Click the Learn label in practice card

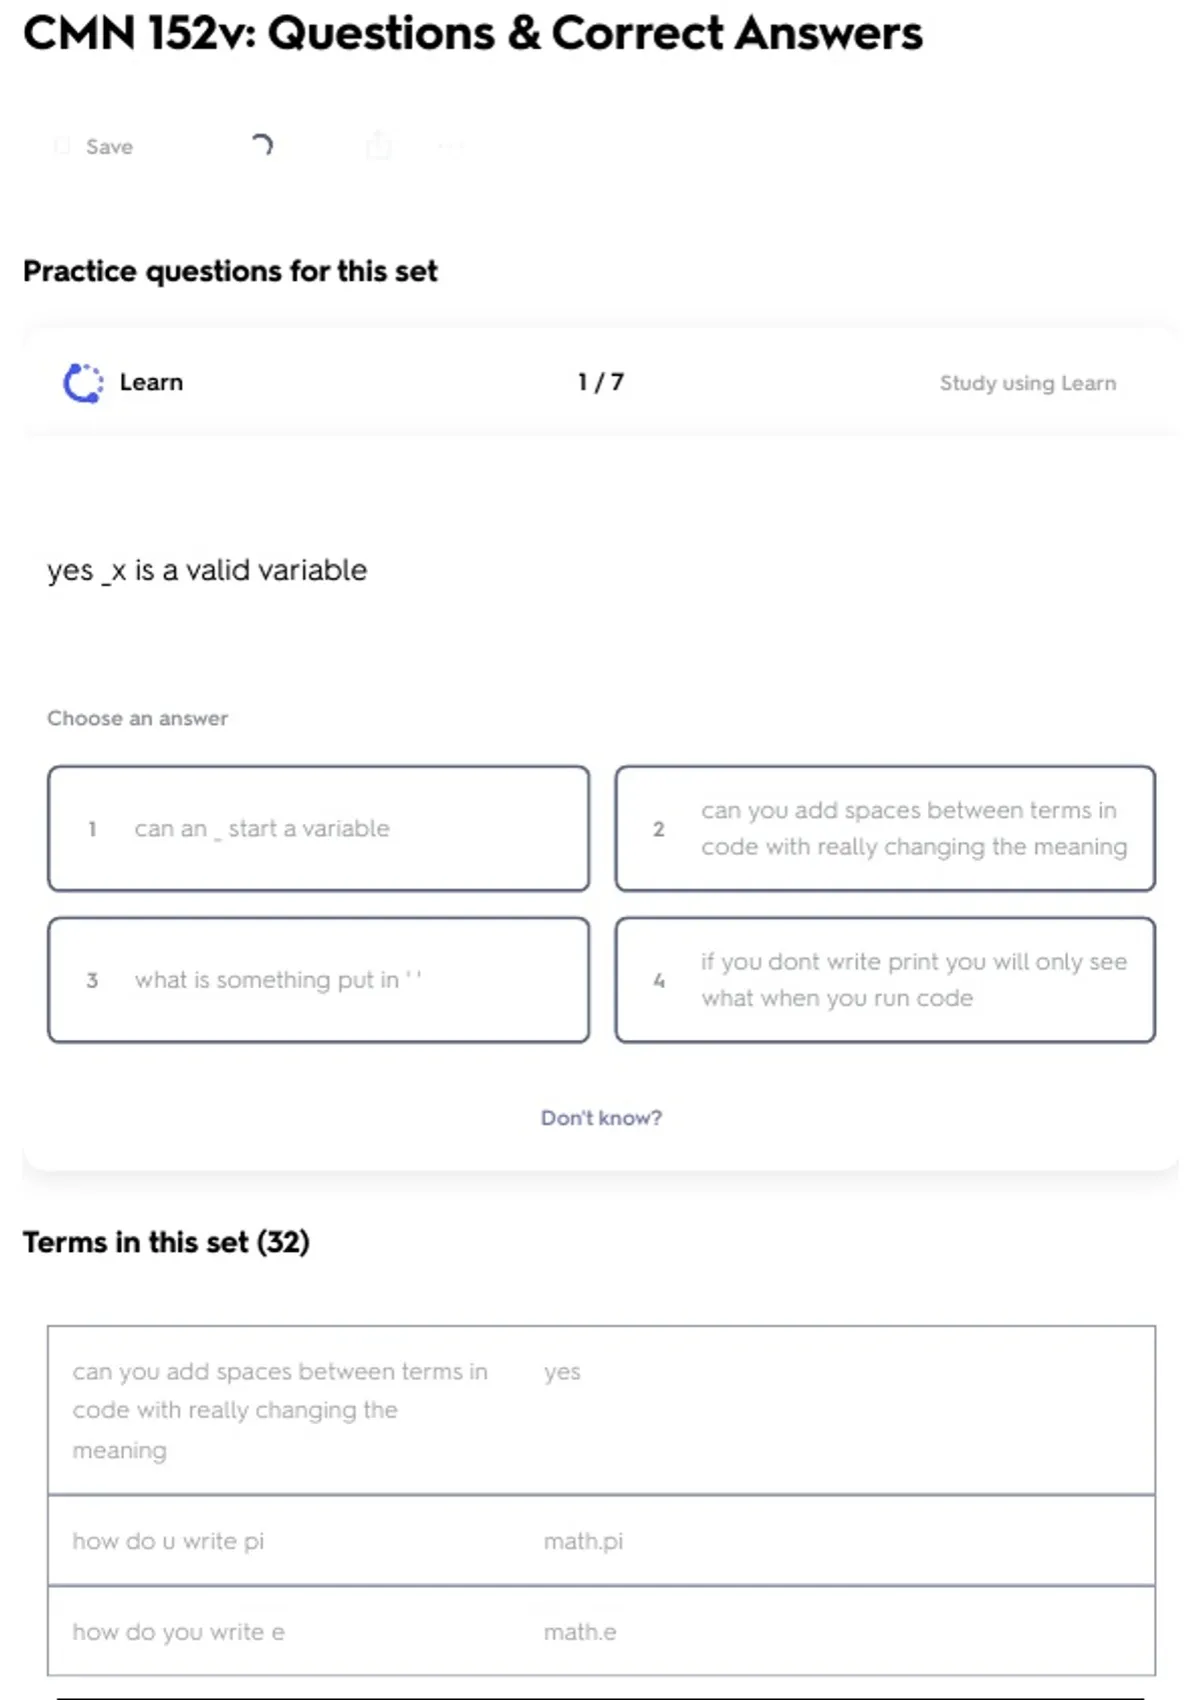point(151,382)
